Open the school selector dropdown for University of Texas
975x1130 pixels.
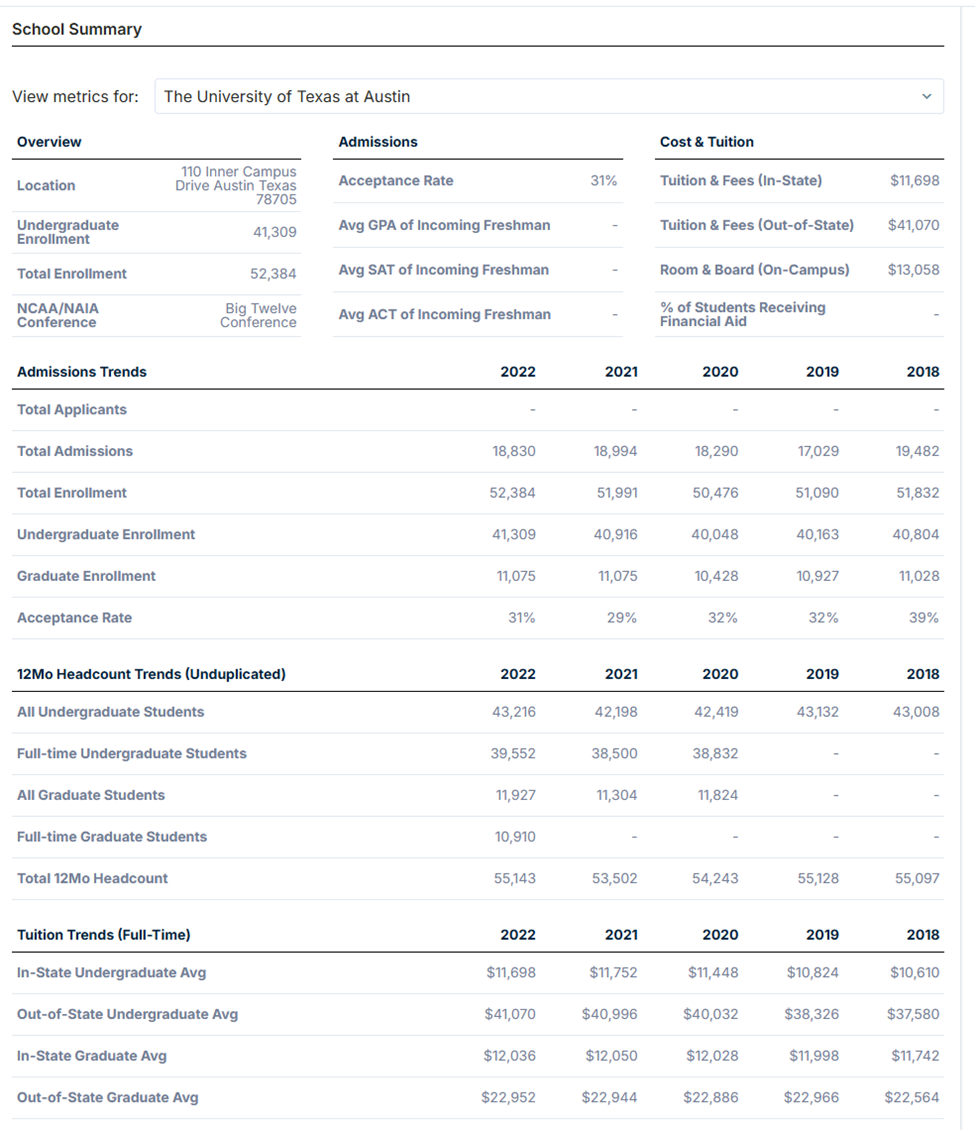tap(549, 97)
